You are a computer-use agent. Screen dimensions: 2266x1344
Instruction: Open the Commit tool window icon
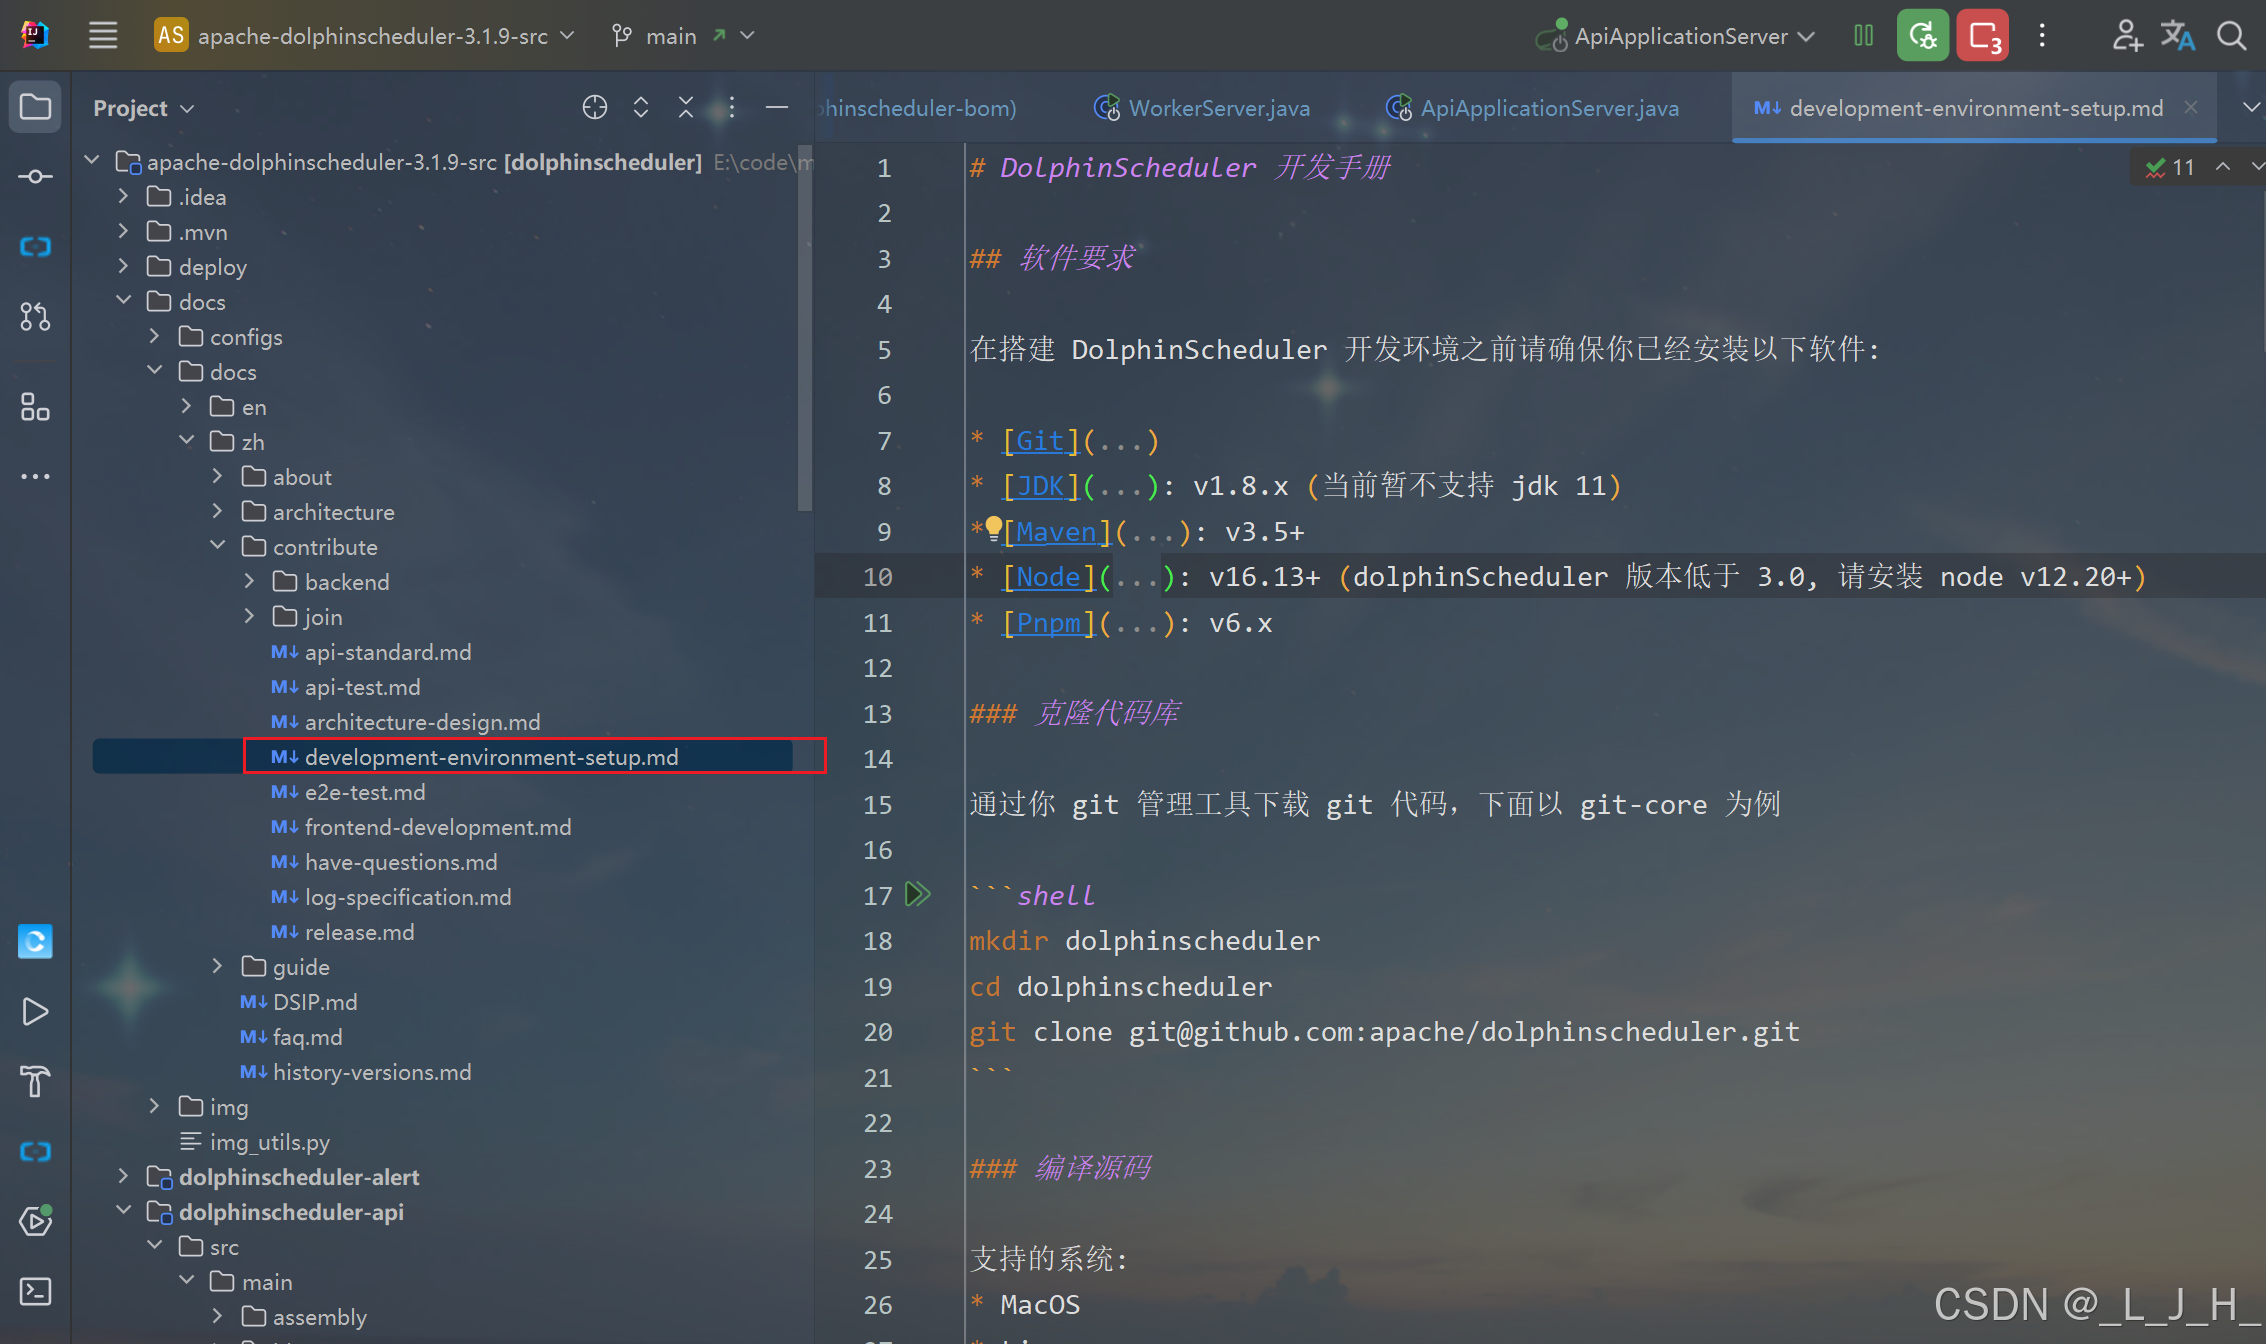(35, 177)
